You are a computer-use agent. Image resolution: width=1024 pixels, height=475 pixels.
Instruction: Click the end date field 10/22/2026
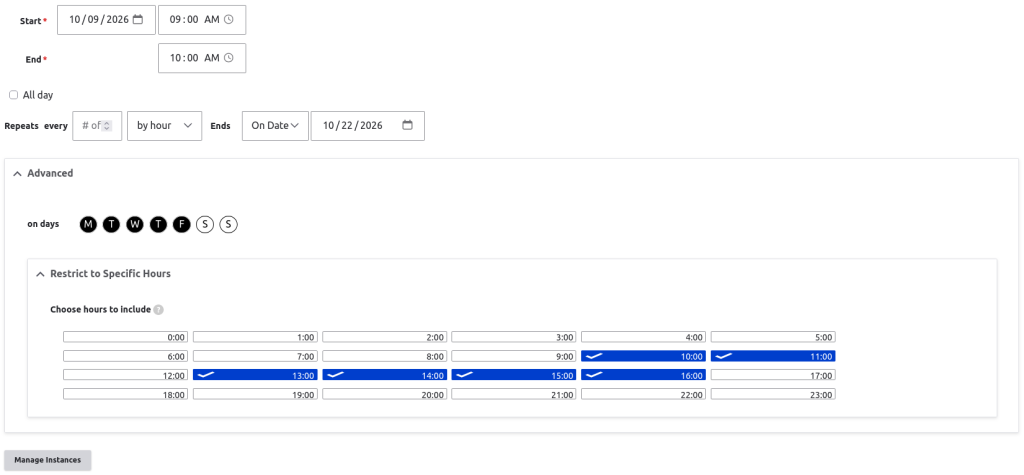(368, 125)
